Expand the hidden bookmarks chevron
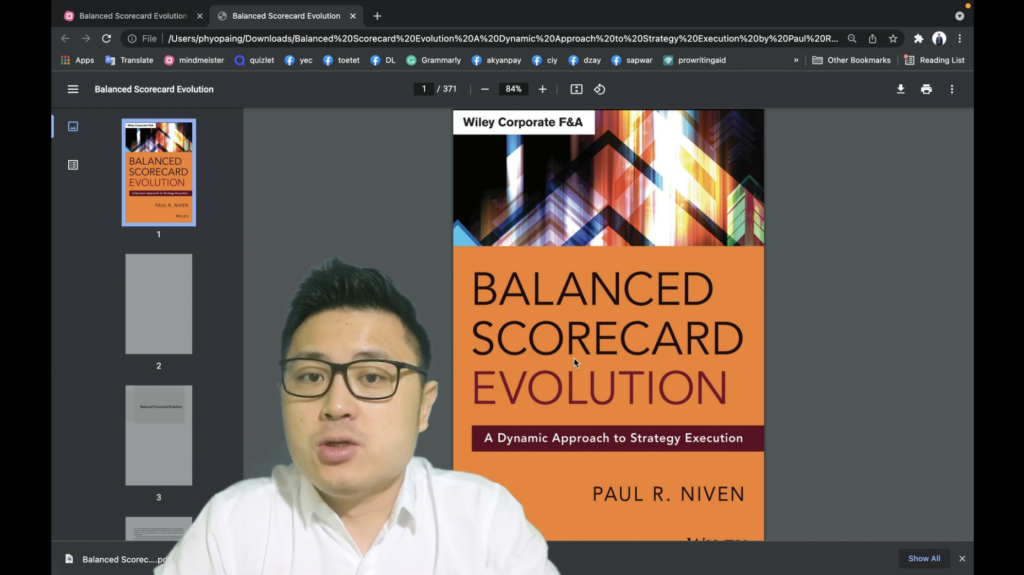Screen dimensions: 1024x575 (796, 60)
